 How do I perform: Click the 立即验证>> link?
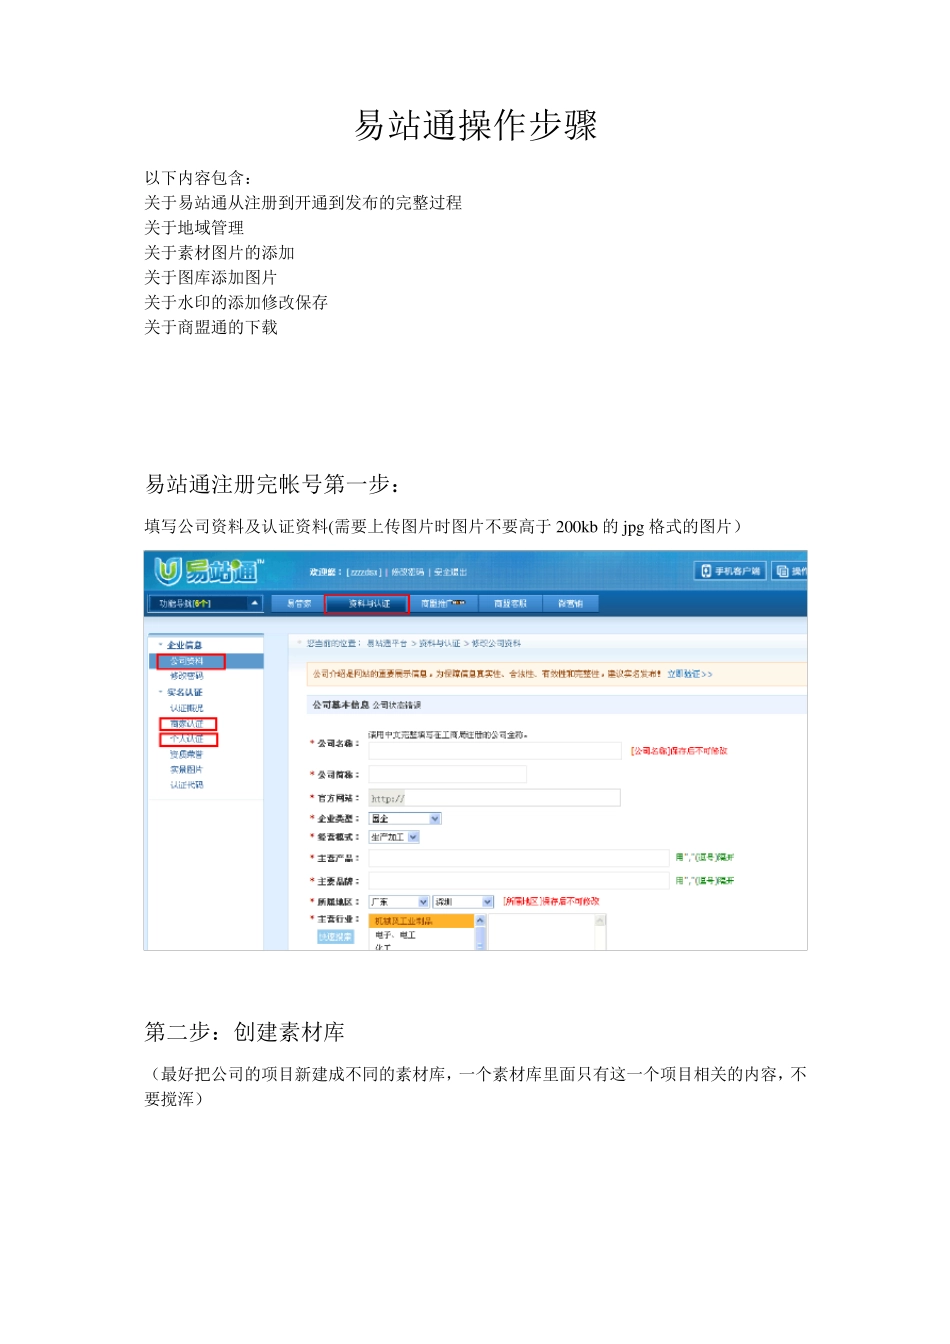(690, 674)
